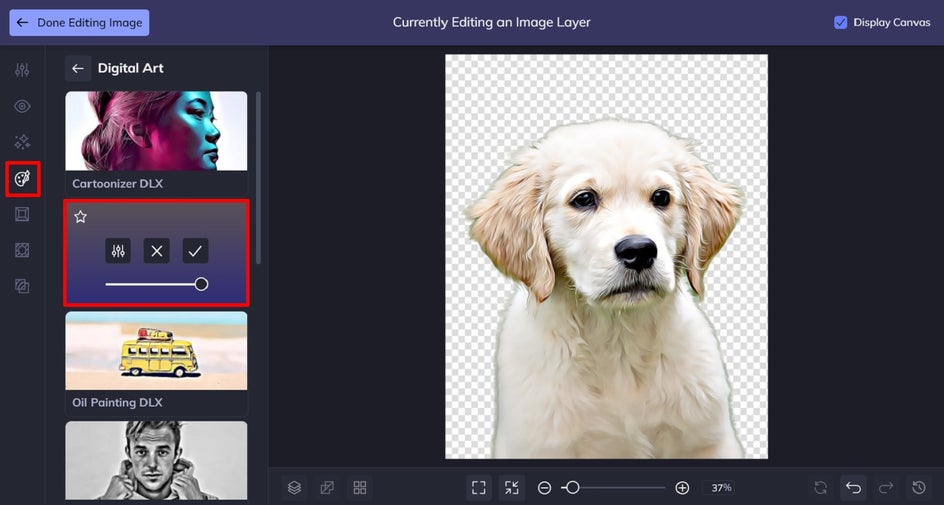944x505 pixels.
Task: Click the Done Editing Image button
Action: click(79, 22)
